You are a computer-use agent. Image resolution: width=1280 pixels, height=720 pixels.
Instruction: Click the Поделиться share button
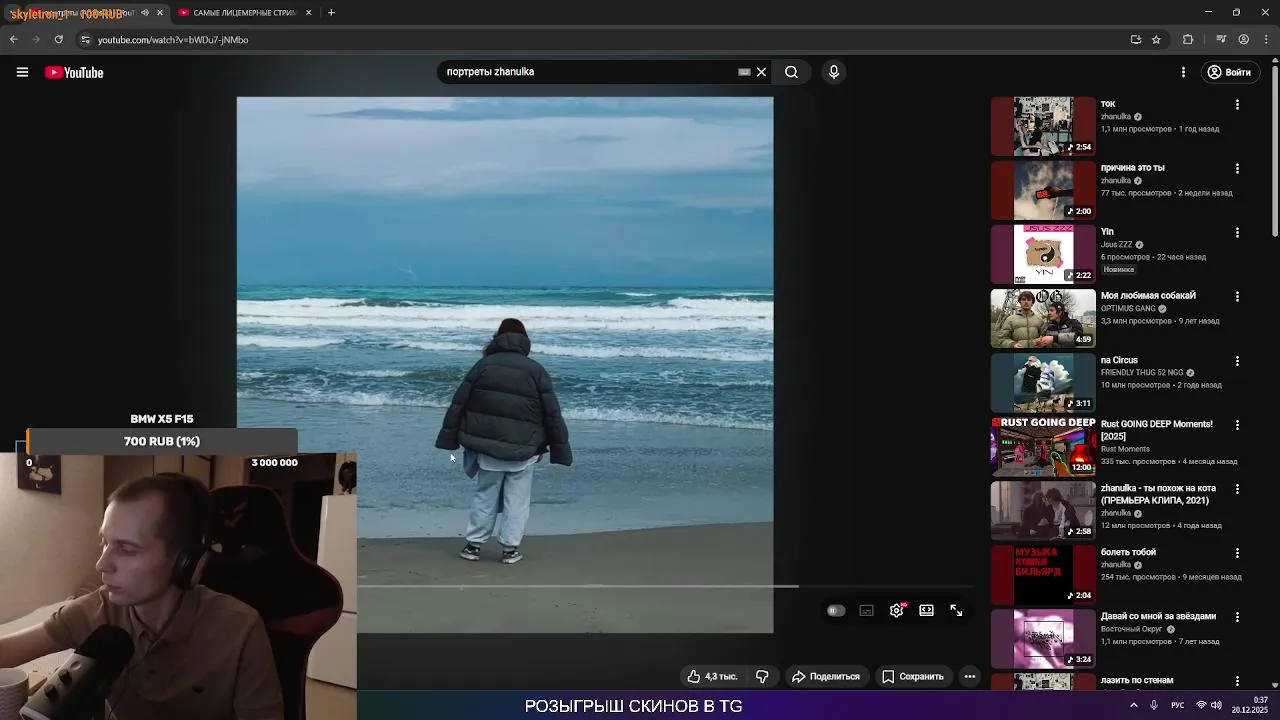coord(826,677)
